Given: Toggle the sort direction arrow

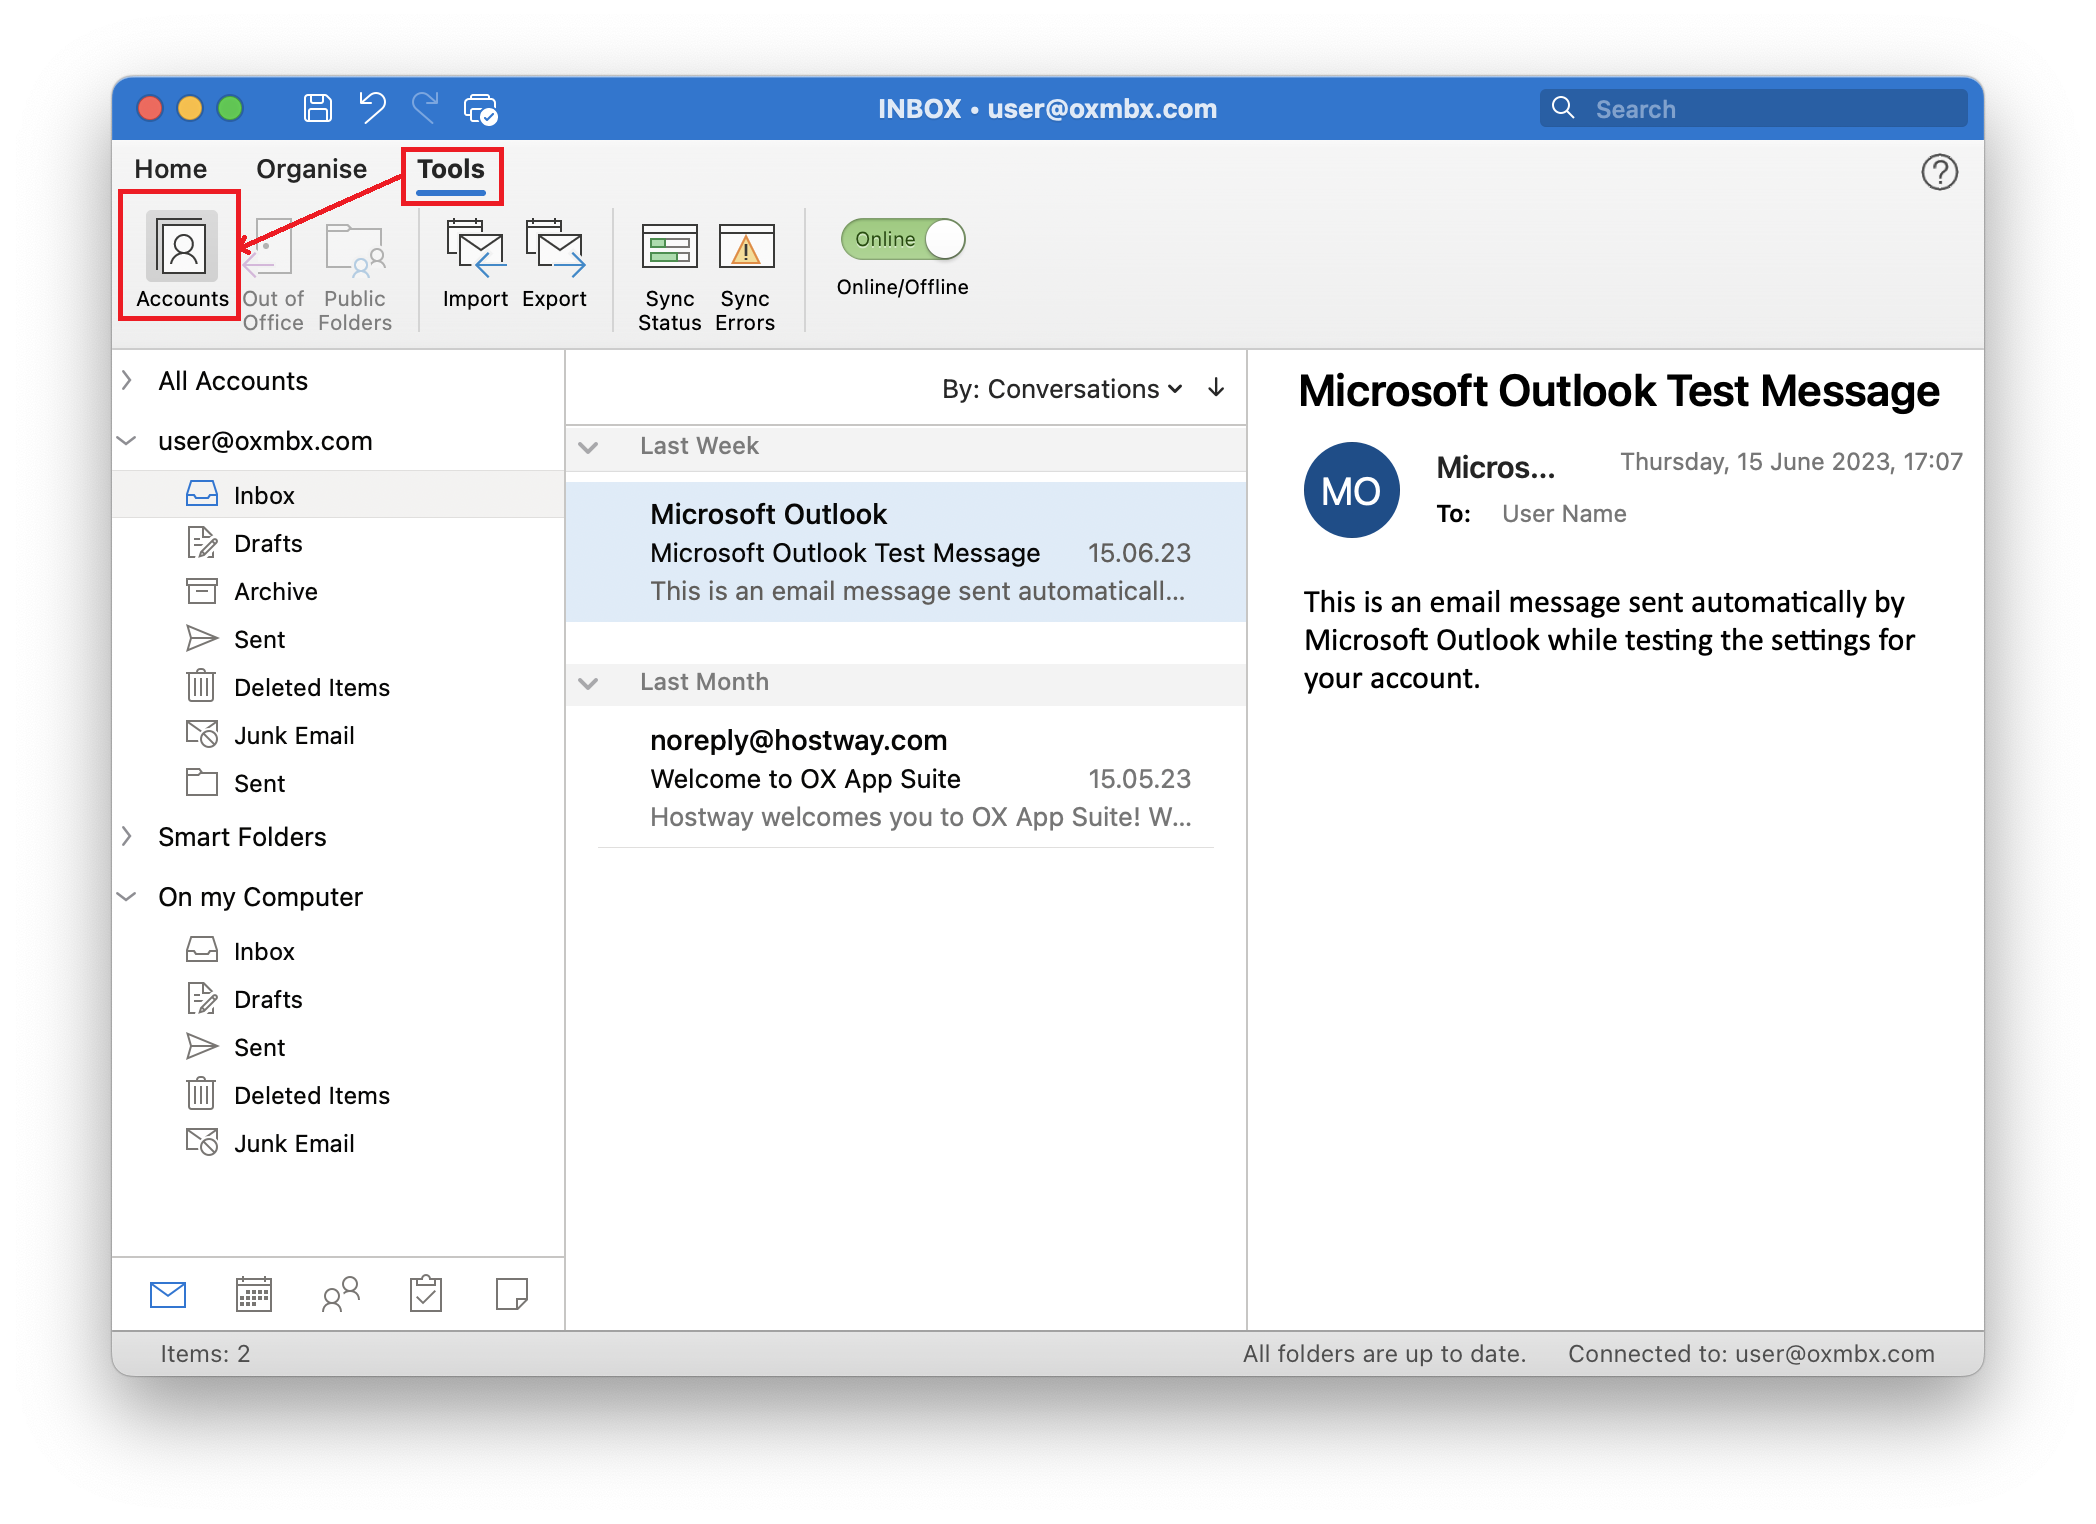Looking at the screenshot, I should click(x=1216, y=389).
